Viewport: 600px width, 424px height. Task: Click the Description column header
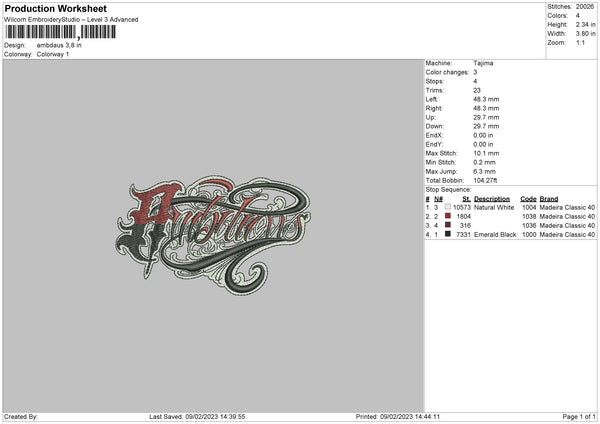(x=494, y=199)
